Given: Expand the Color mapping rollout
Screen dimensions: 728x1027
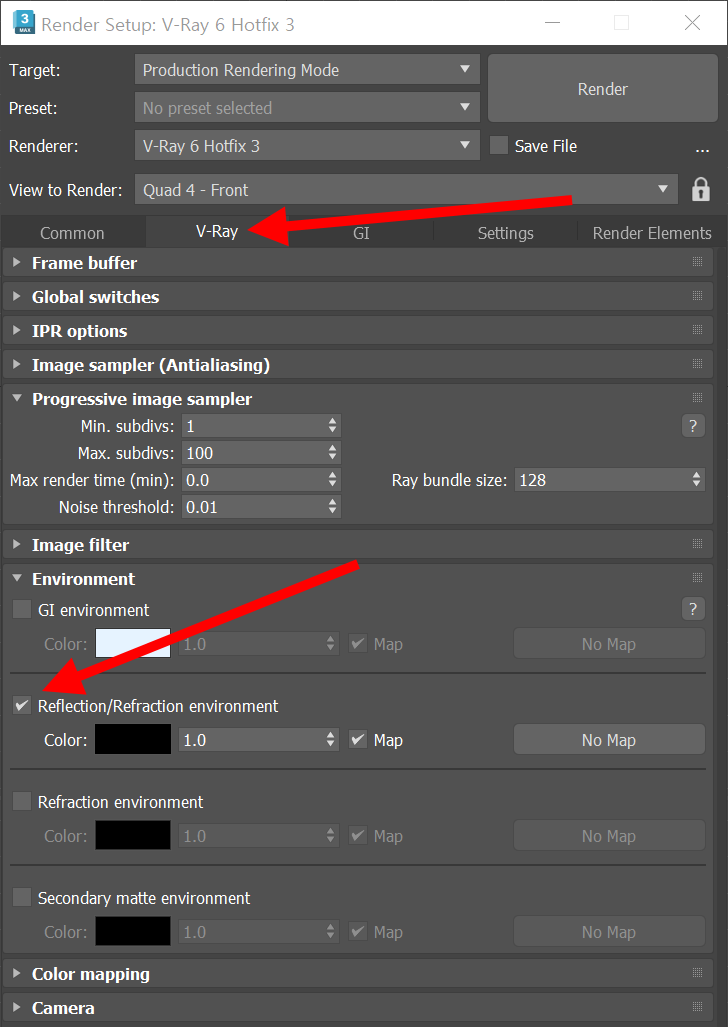Looking at the screenshot, I should coord(18,973).
